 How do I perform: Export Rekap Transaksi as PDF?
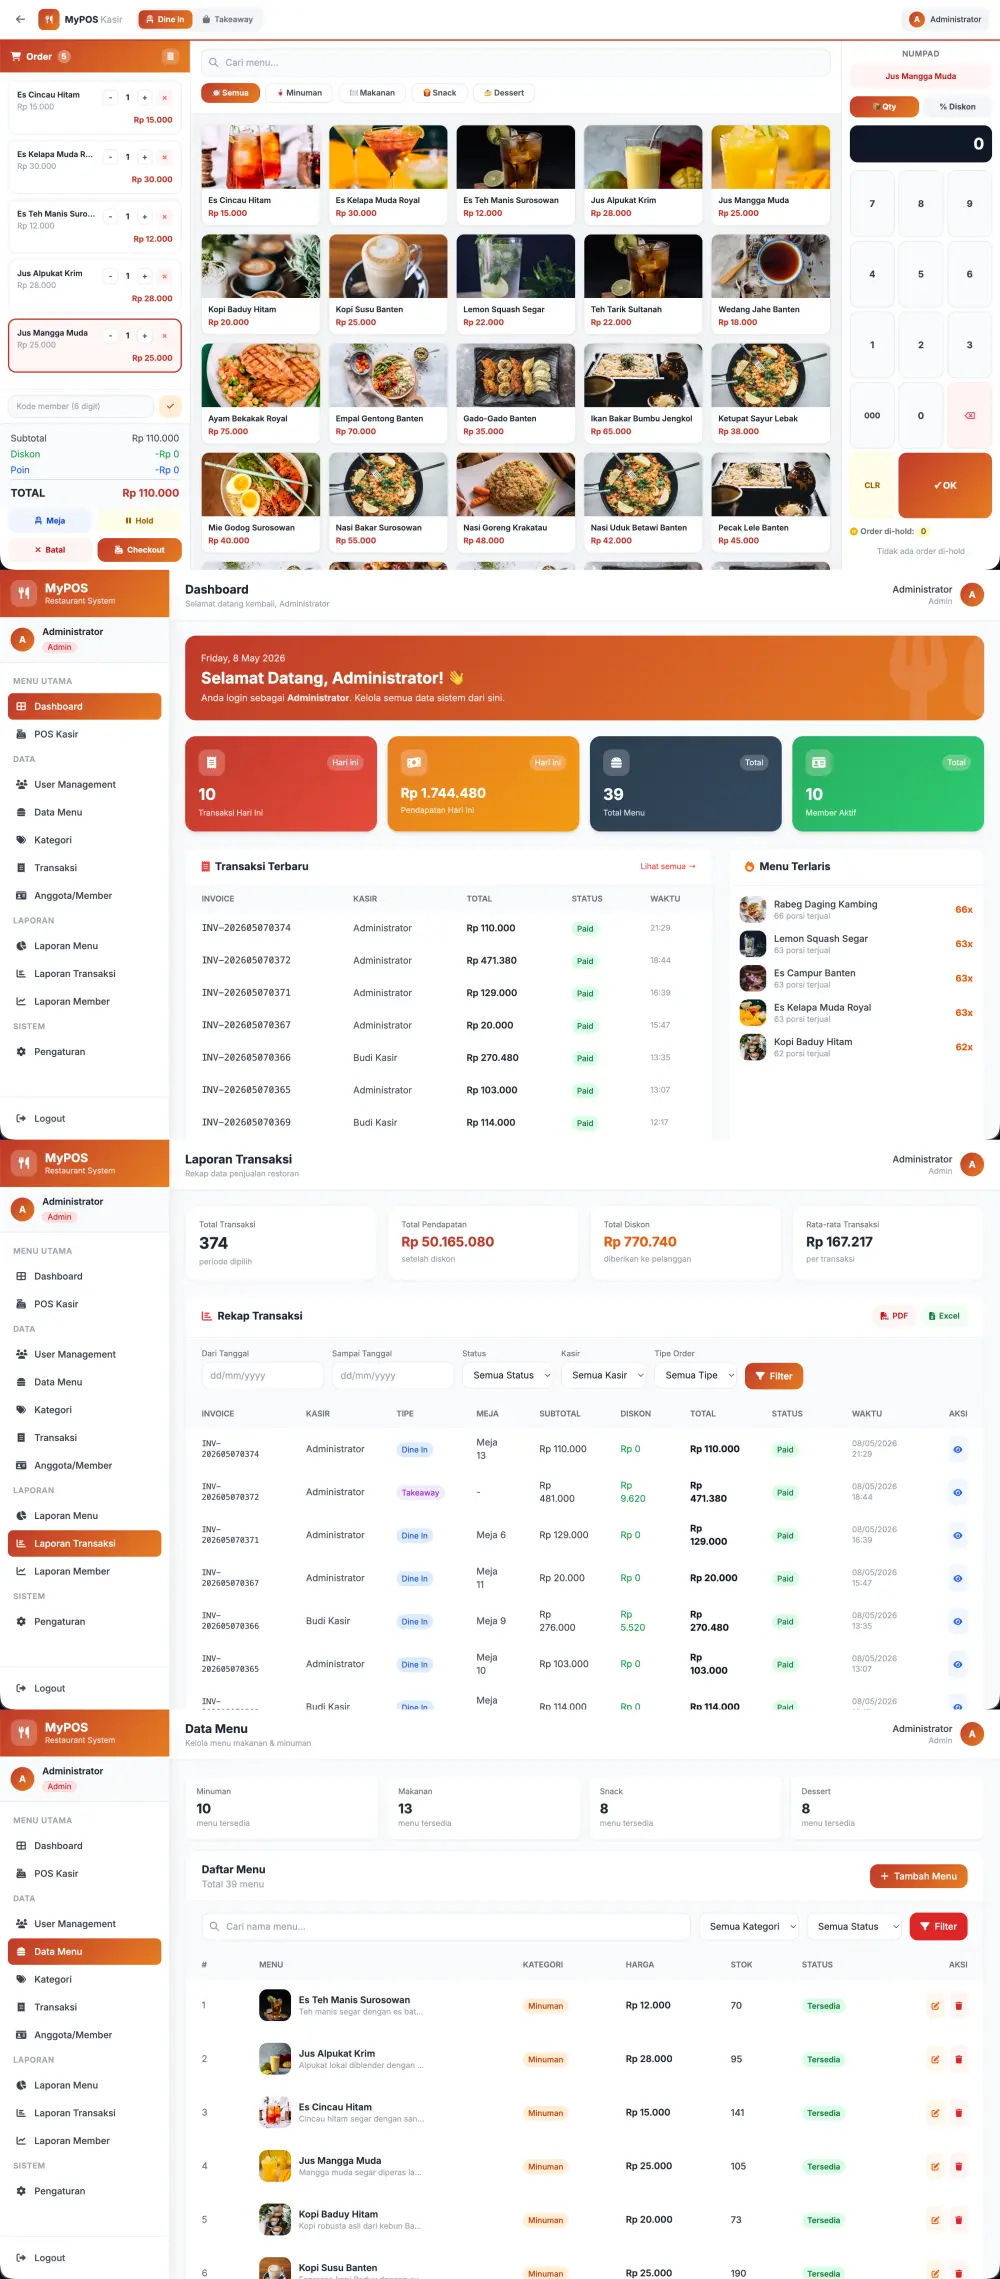pyautogui.click(x=894, y=1316)
